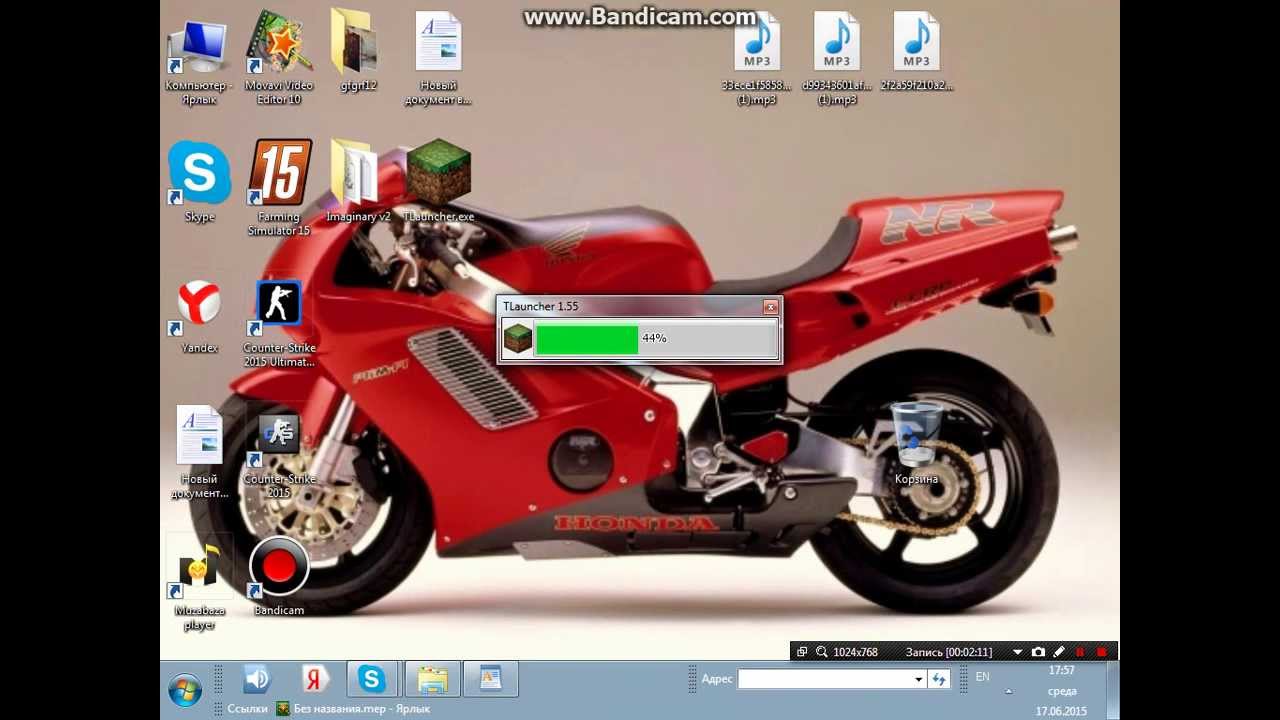Select the 33ece1f5858 (1).mp3 file

pos(757,58)
